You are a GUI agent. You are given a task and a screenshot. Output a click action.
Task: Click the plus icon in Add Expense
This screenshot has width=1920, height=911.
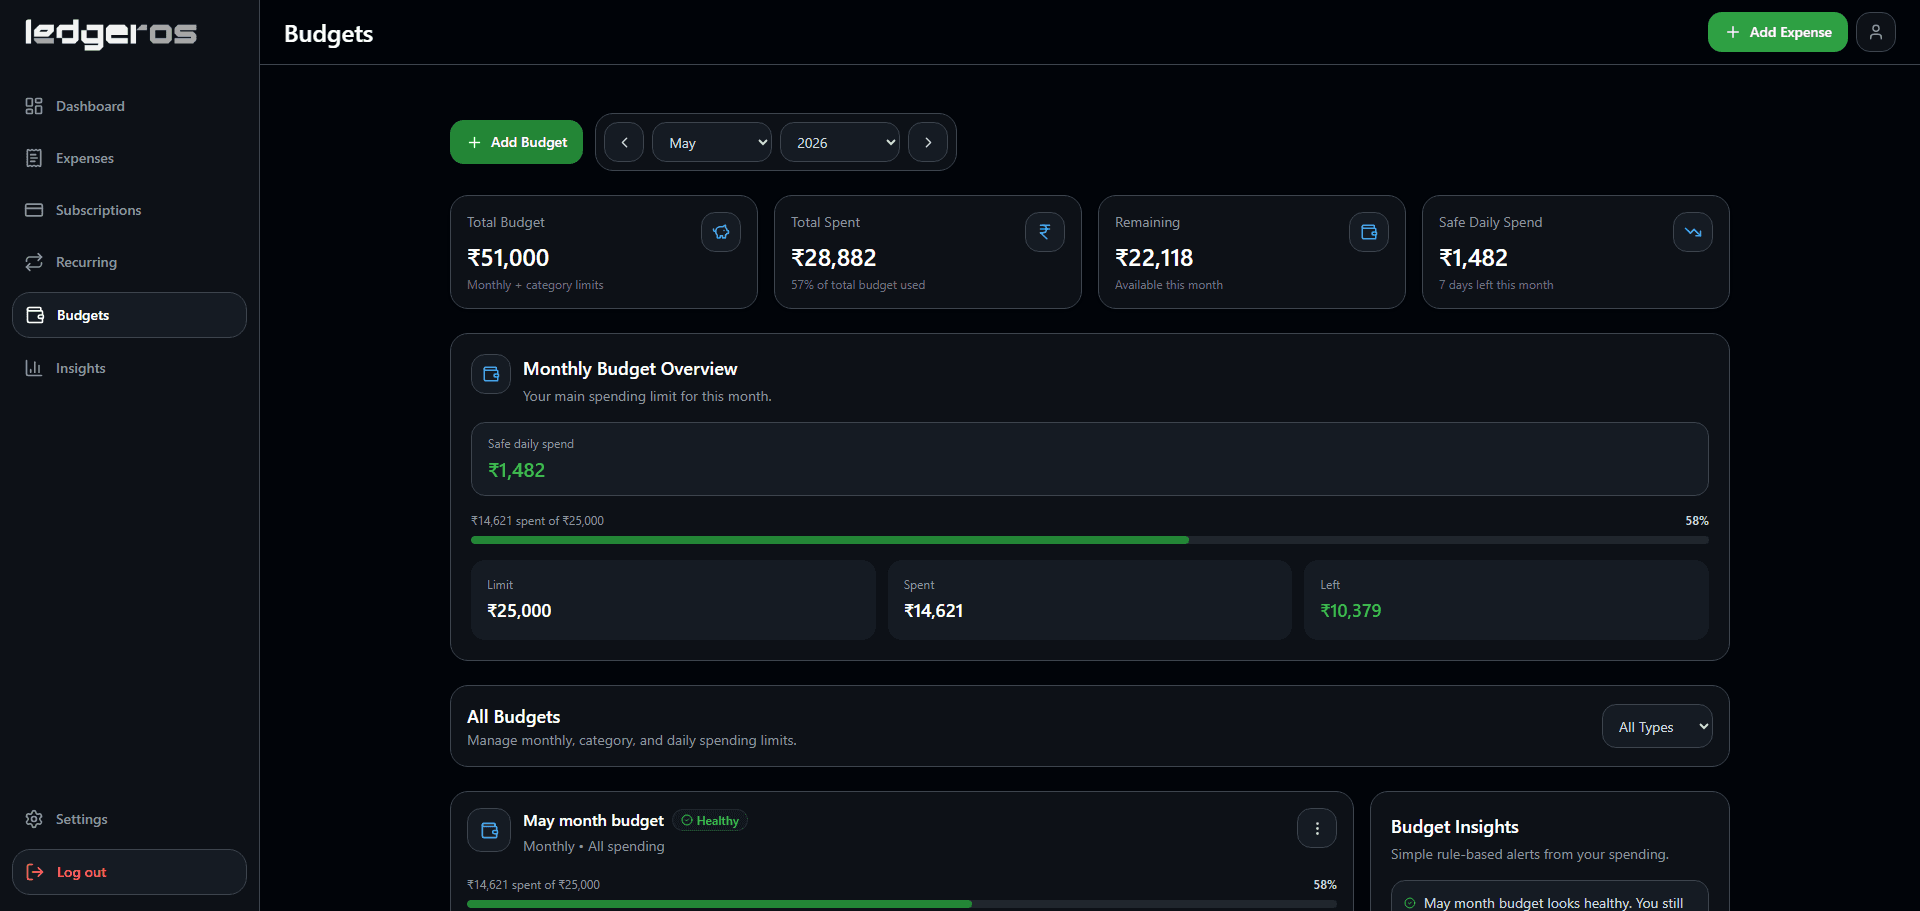[1733, 32]
